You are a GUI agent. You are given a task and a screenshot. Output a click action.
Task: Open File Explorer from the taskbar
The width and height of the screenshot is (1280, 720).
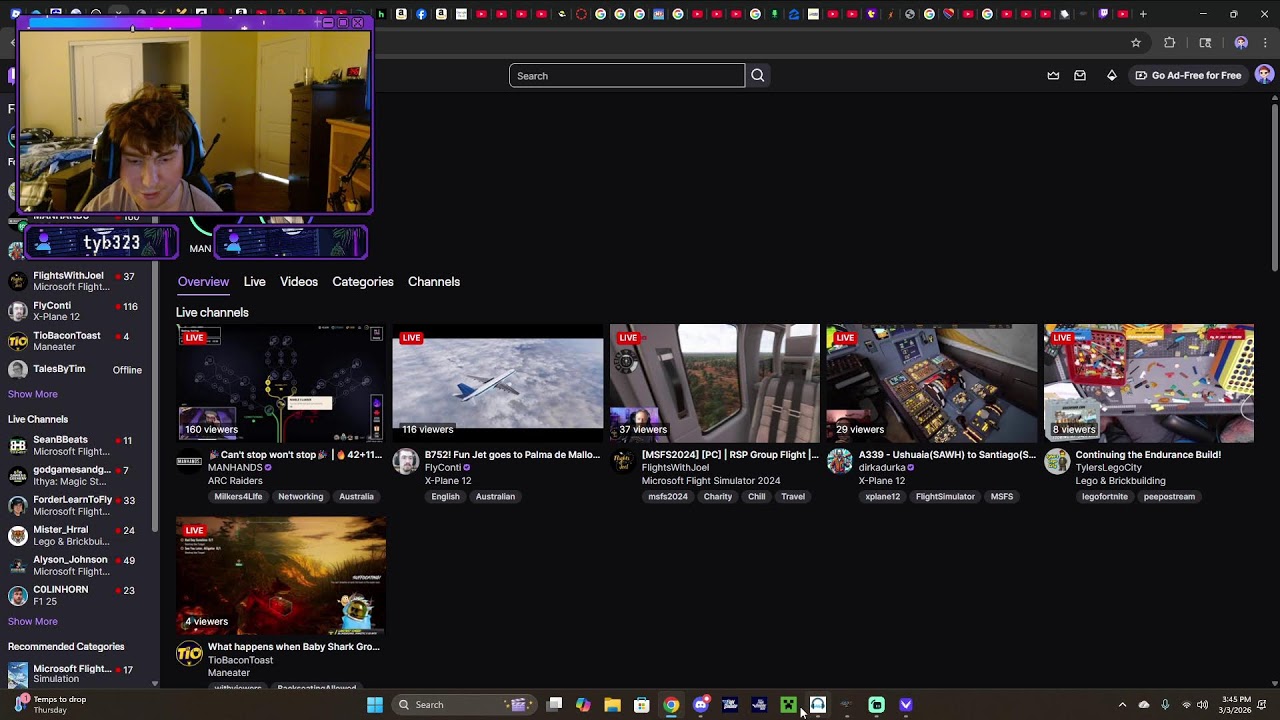coord(612,705)
